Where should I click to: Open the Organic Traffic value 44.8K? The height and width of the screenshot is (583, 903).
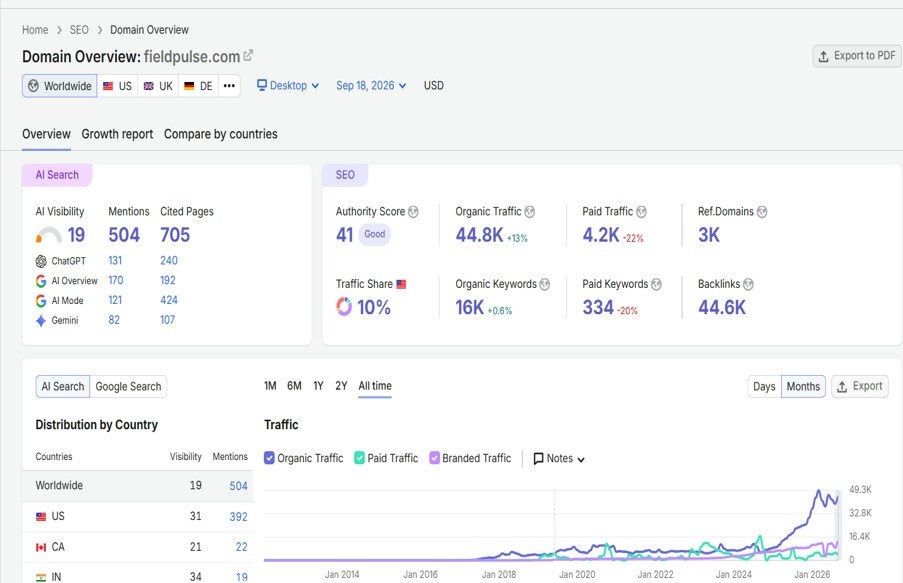(479, 235)
